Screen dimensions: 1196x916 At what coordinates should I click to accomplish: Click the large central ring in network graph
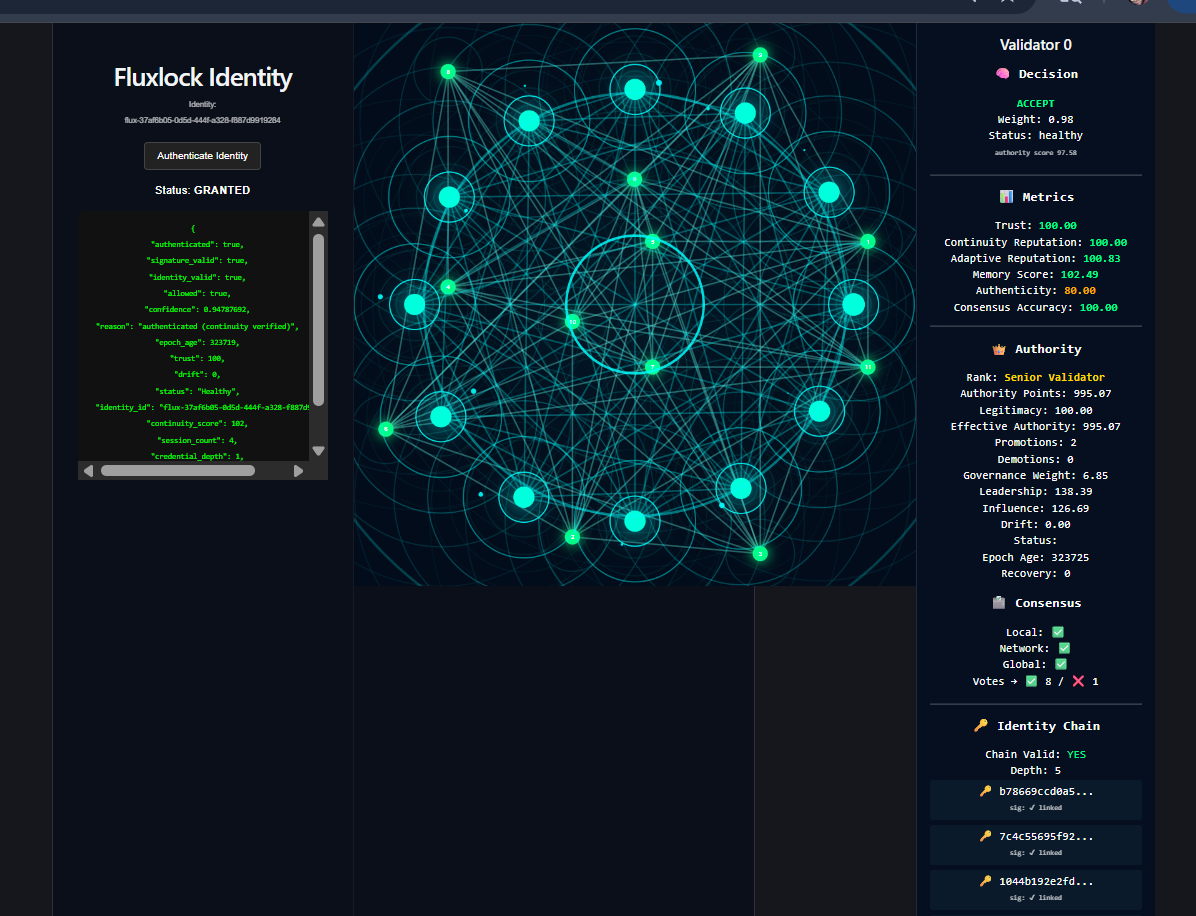[635, 304]
